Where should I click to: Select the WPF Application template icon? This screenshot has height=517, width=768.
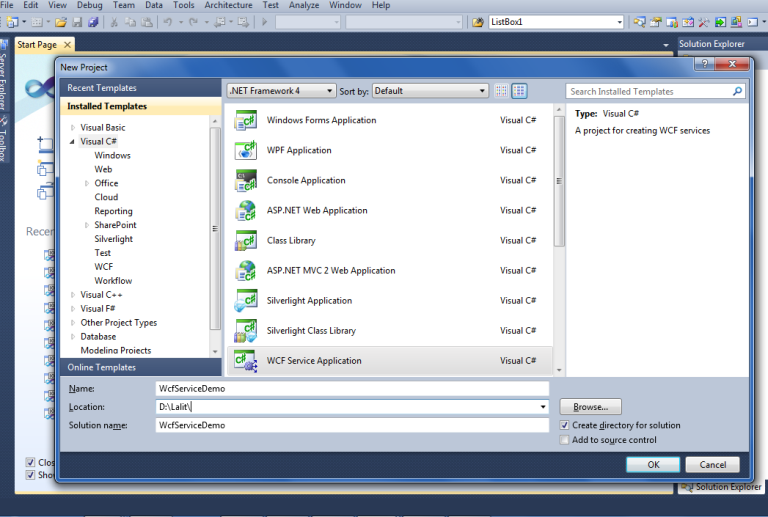click(245, 150)
